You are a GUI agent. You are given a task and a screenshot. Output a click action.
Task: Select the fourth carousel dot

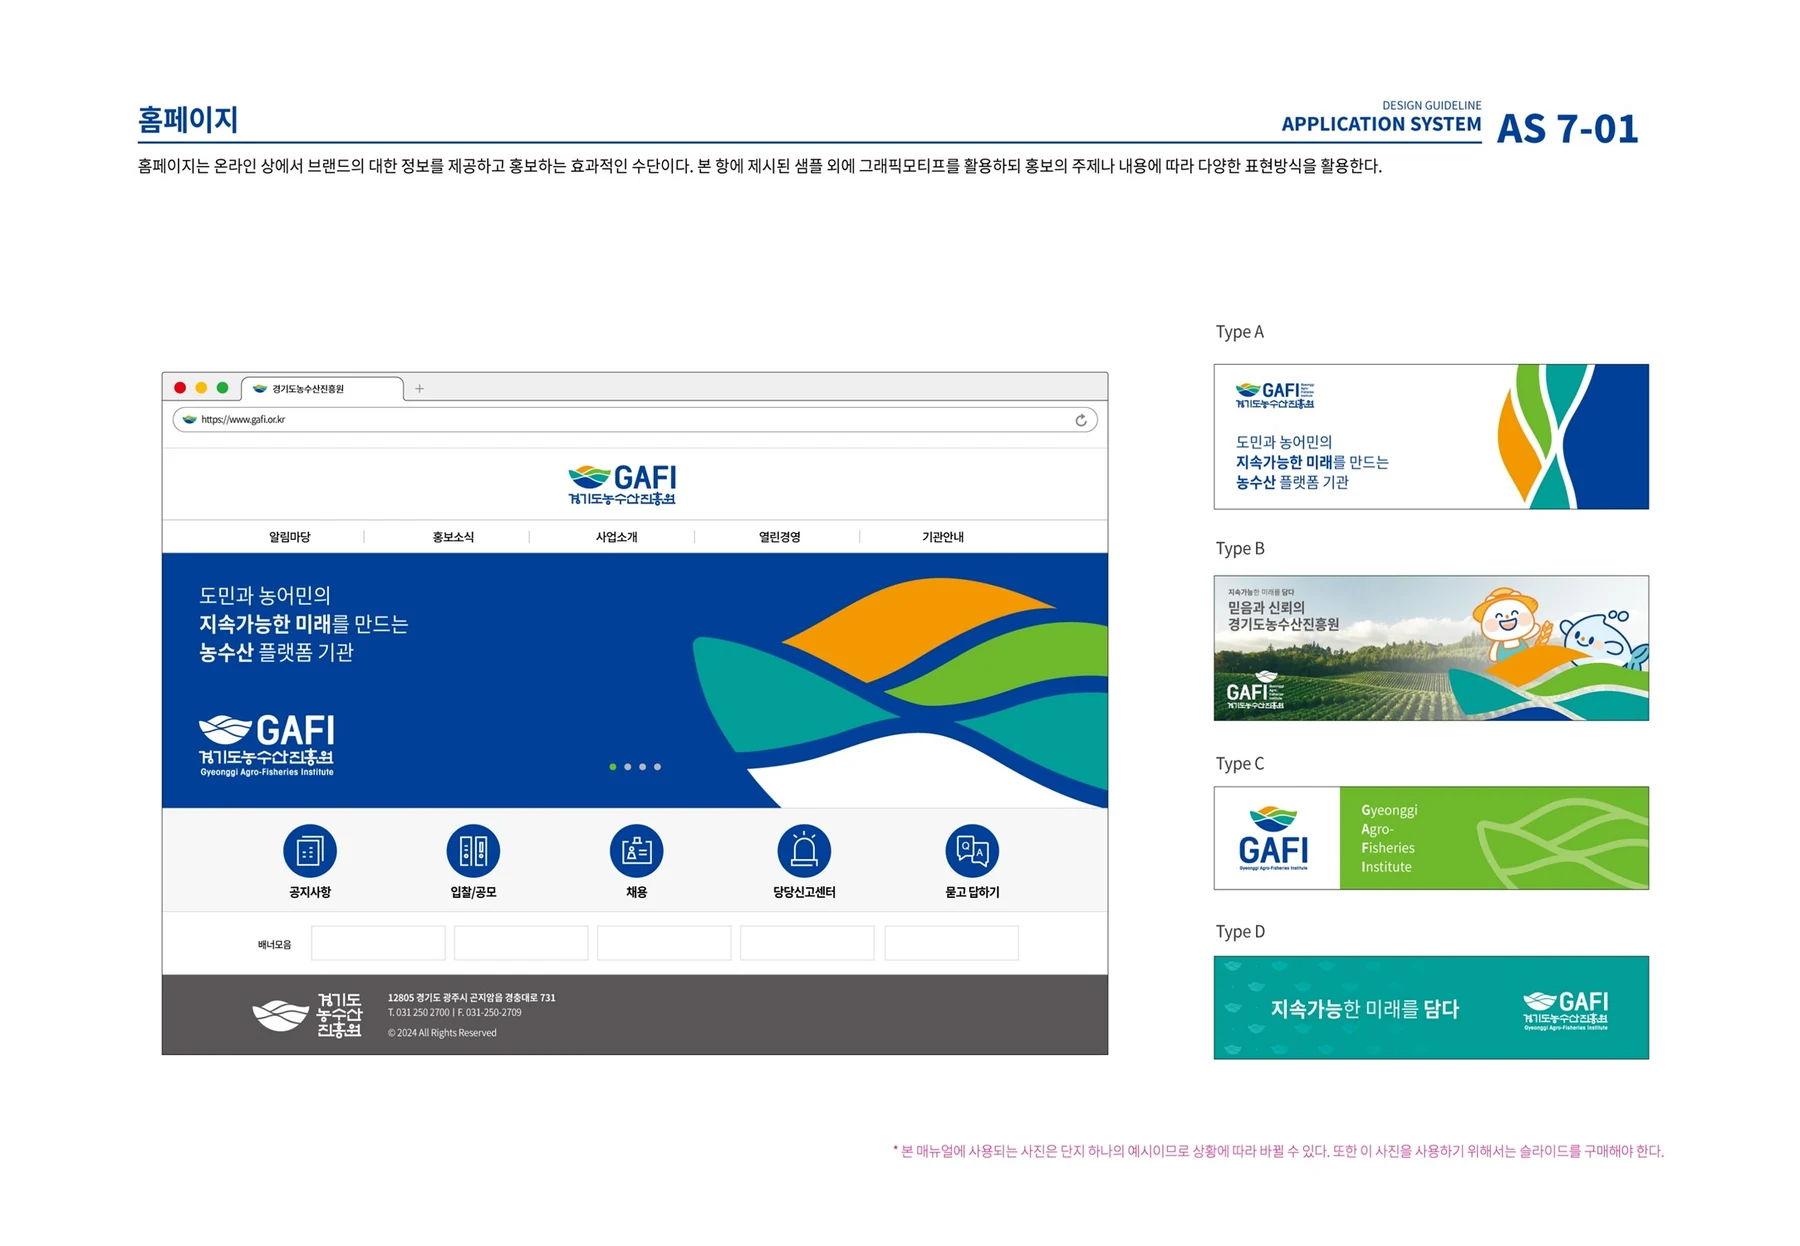pyautogui.click(x=657, y=767)
